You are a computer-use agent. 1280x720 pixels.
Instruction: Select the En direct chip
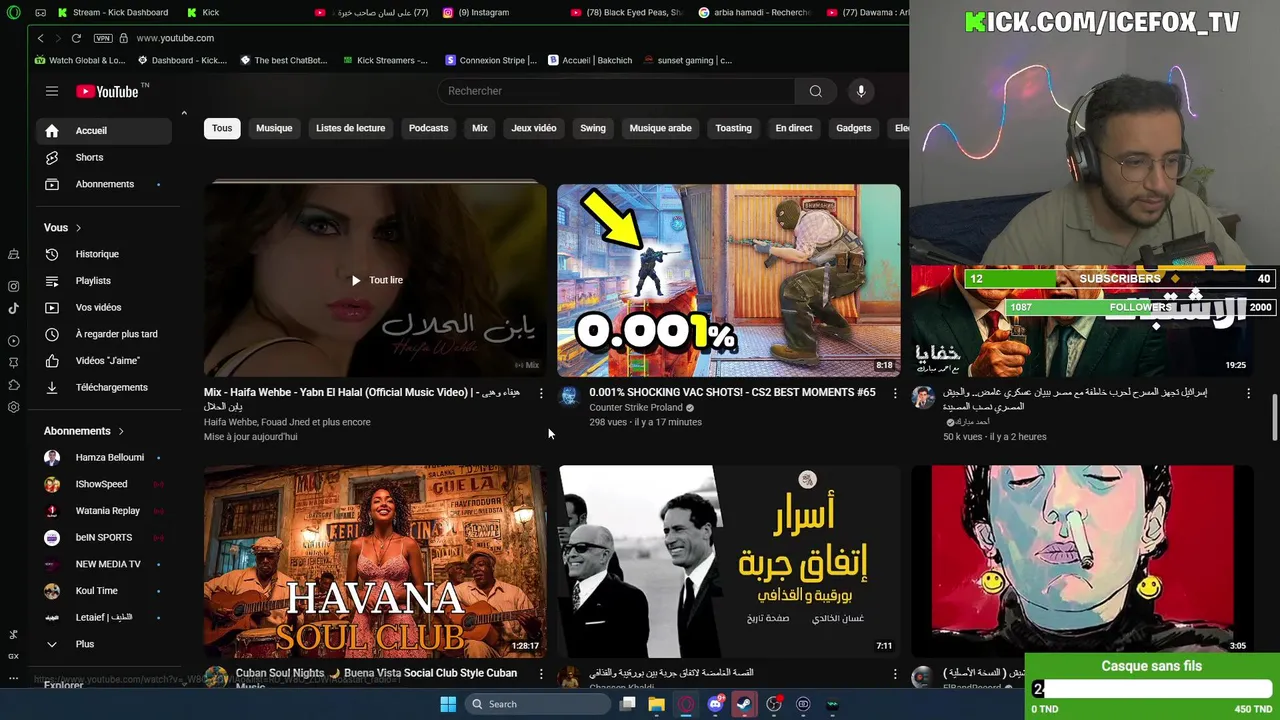click(794, 128)
